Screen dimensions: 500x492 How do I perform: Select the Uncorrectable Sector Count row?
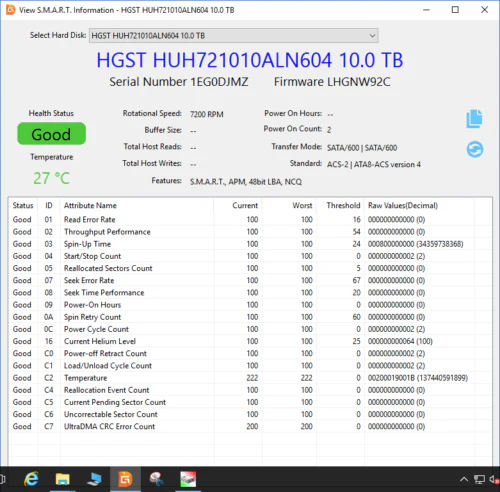[250, 414]
